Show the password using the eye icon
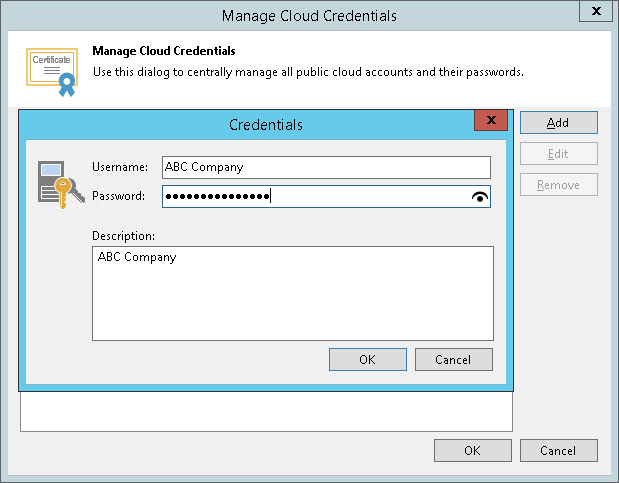619x483 pixels. click(x=480, y=197)
